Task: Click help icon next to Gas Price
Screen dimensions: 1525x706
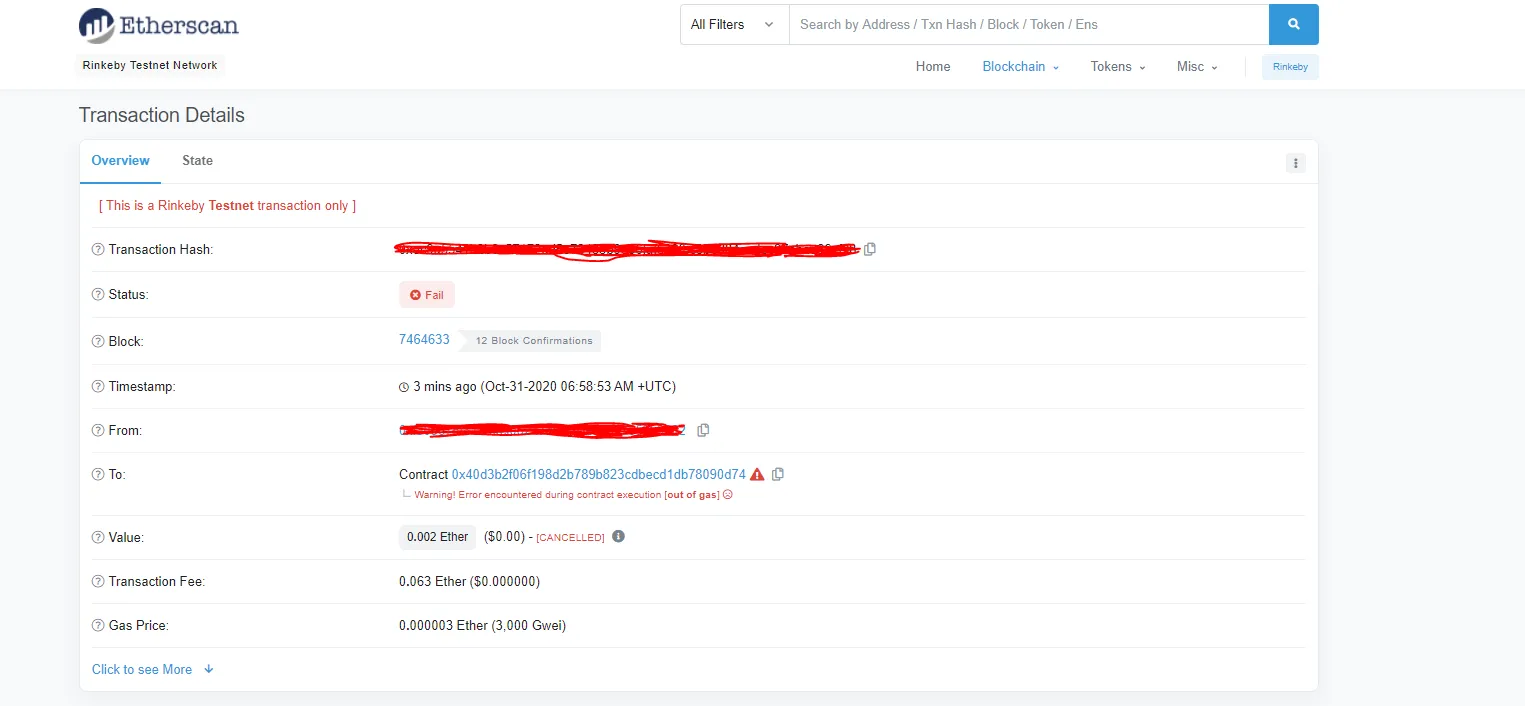Action: (98, 625)
